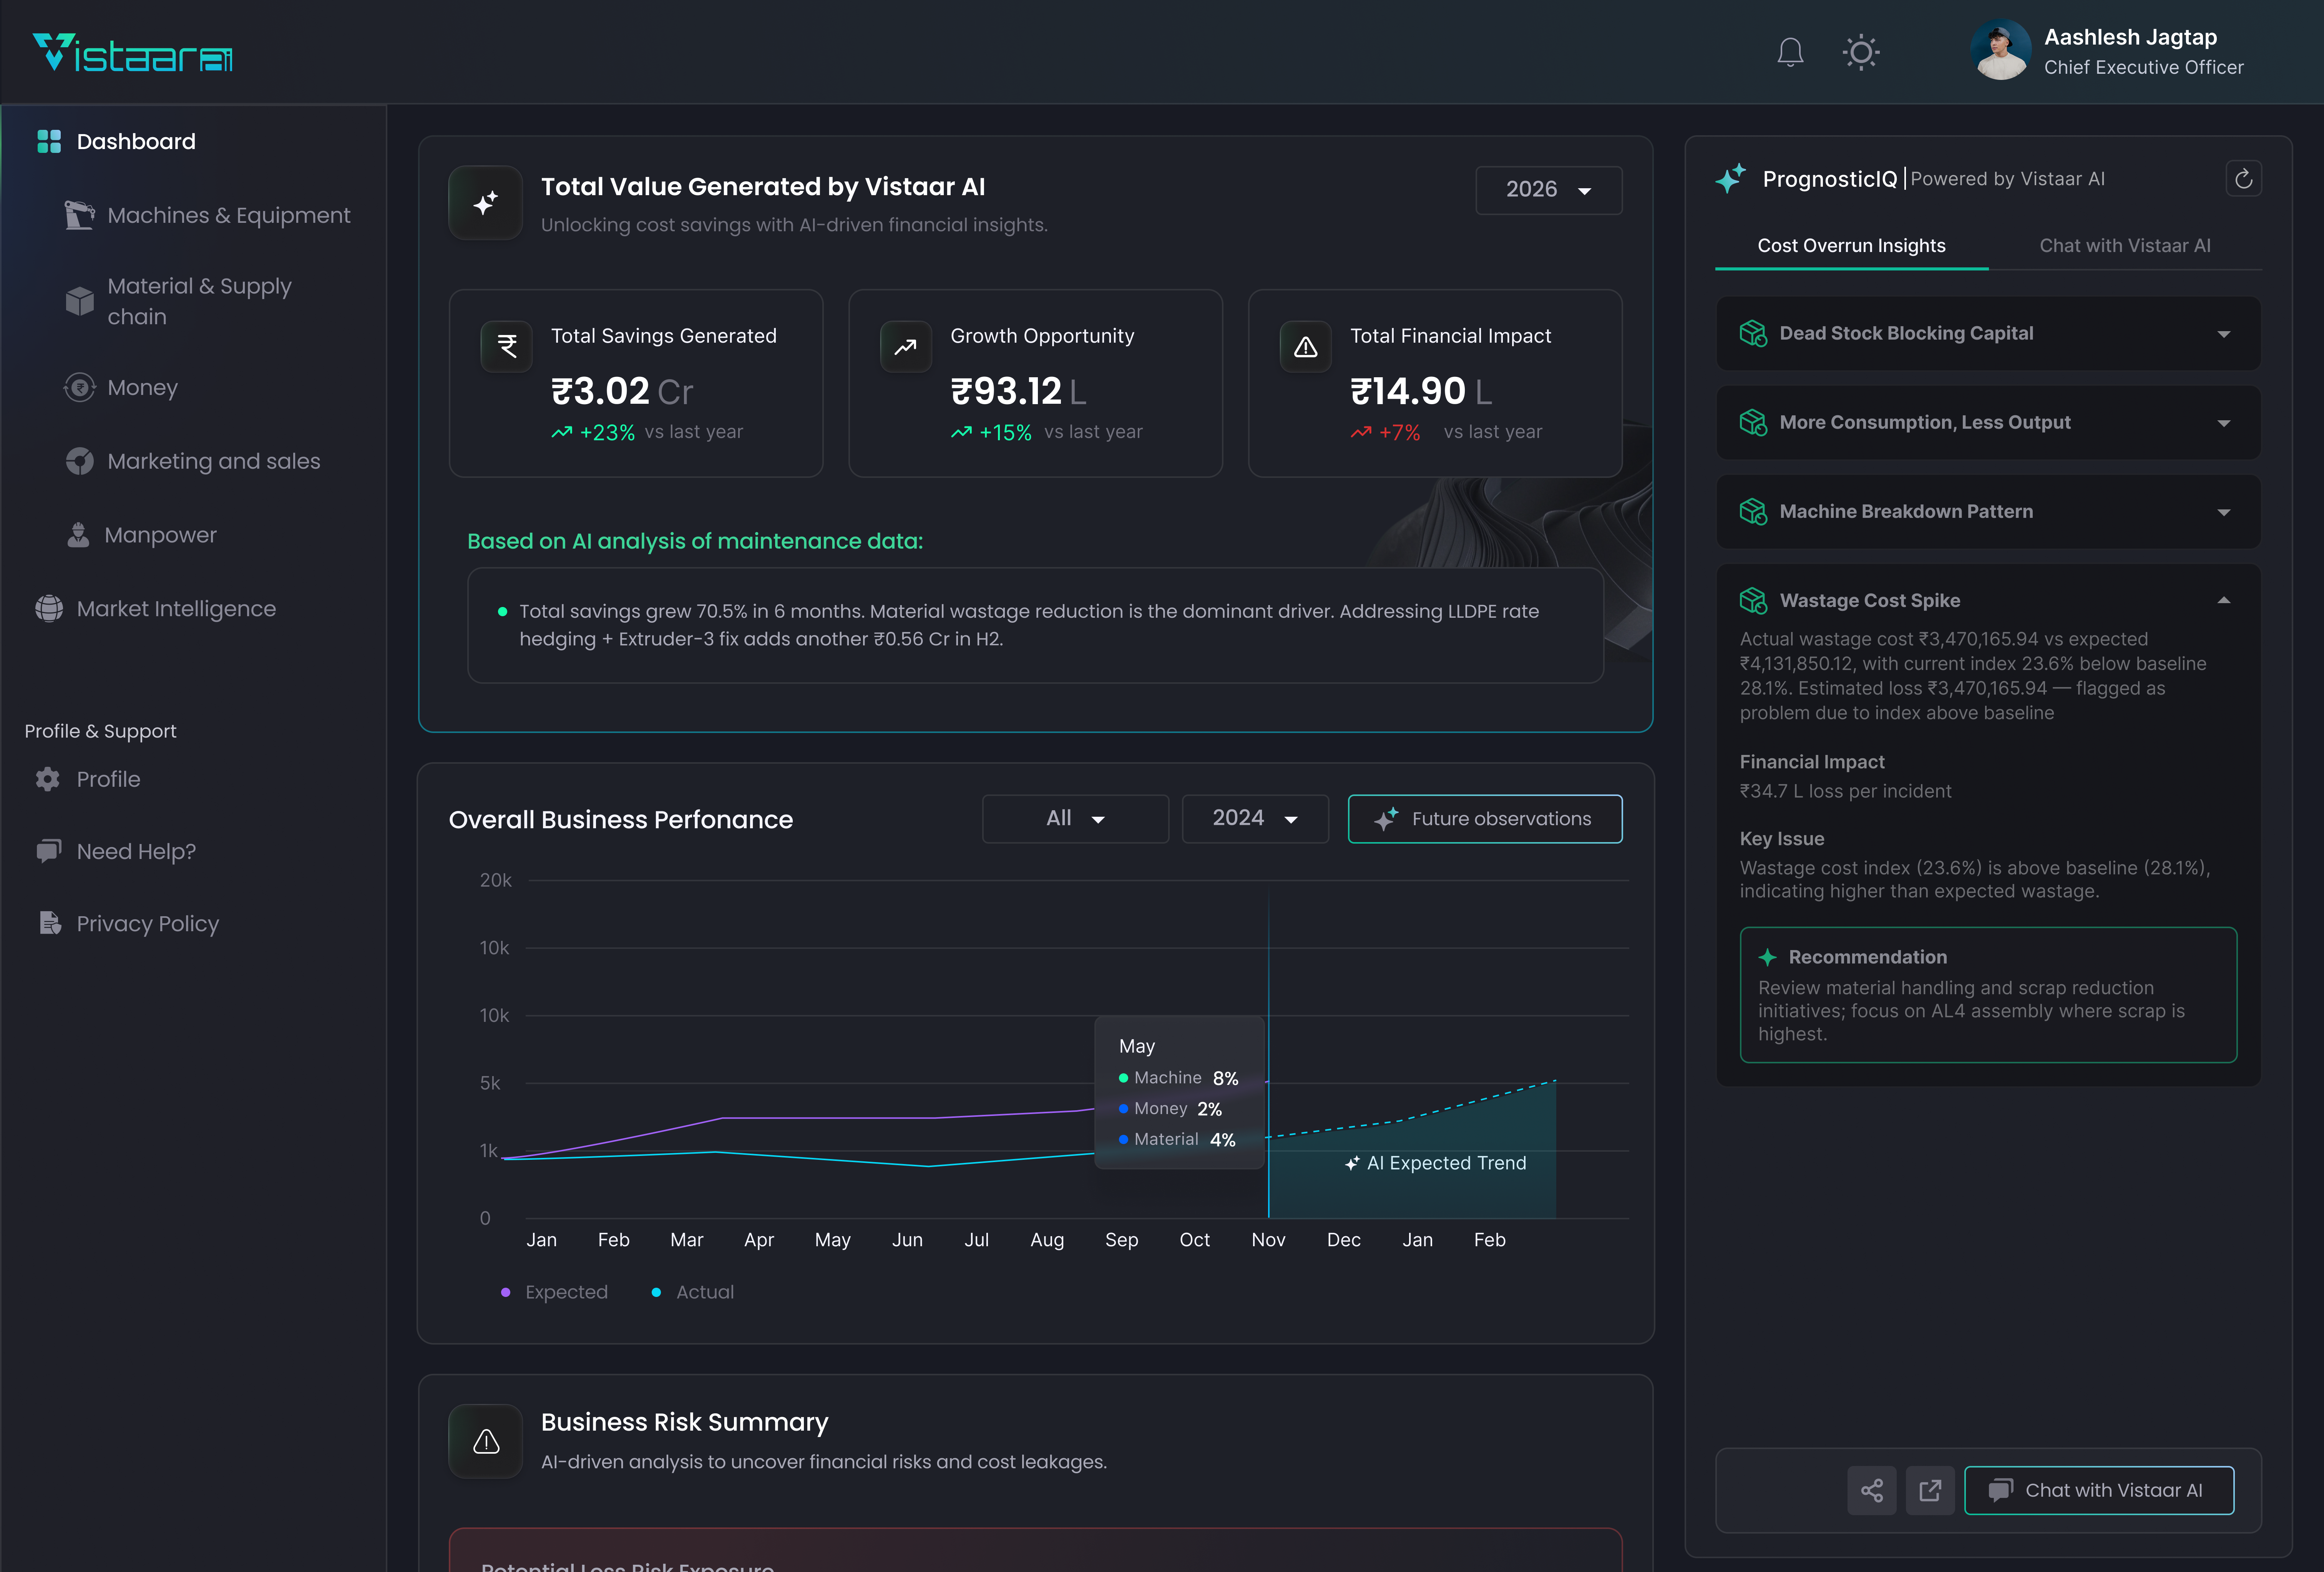Click the Recommendation sparkle icon
This screenshot has width=2324, height=1572.
tap(1768, 957)
